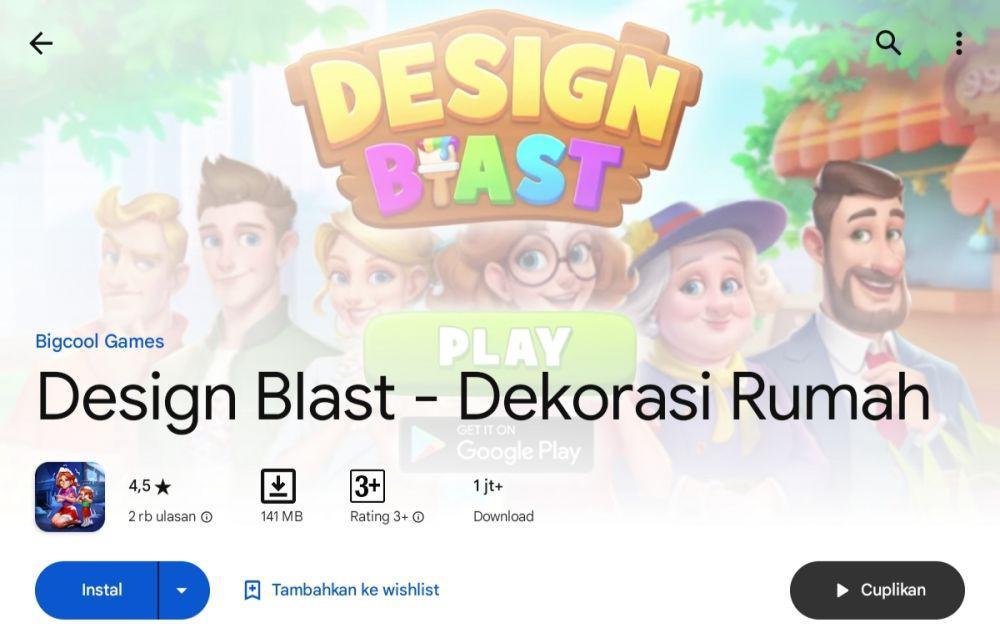
Task: Tap the 3+ content rating badge
Action: (x=367, y=486)
